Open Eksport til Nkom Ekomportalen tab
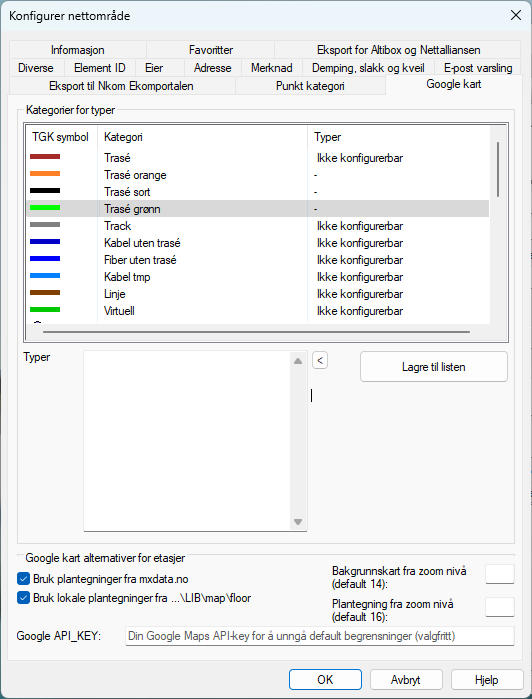This screenshot has height=699, width=532. [x=122, y=86]
